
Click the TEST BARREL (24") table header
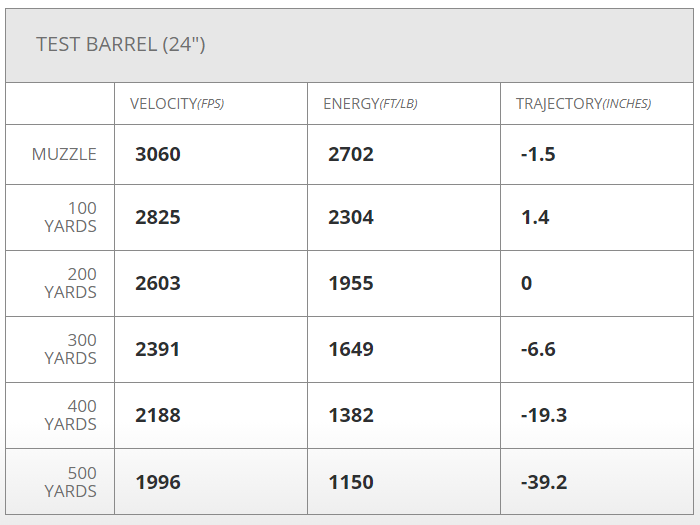pyautogui.click(x=121, y=45)
